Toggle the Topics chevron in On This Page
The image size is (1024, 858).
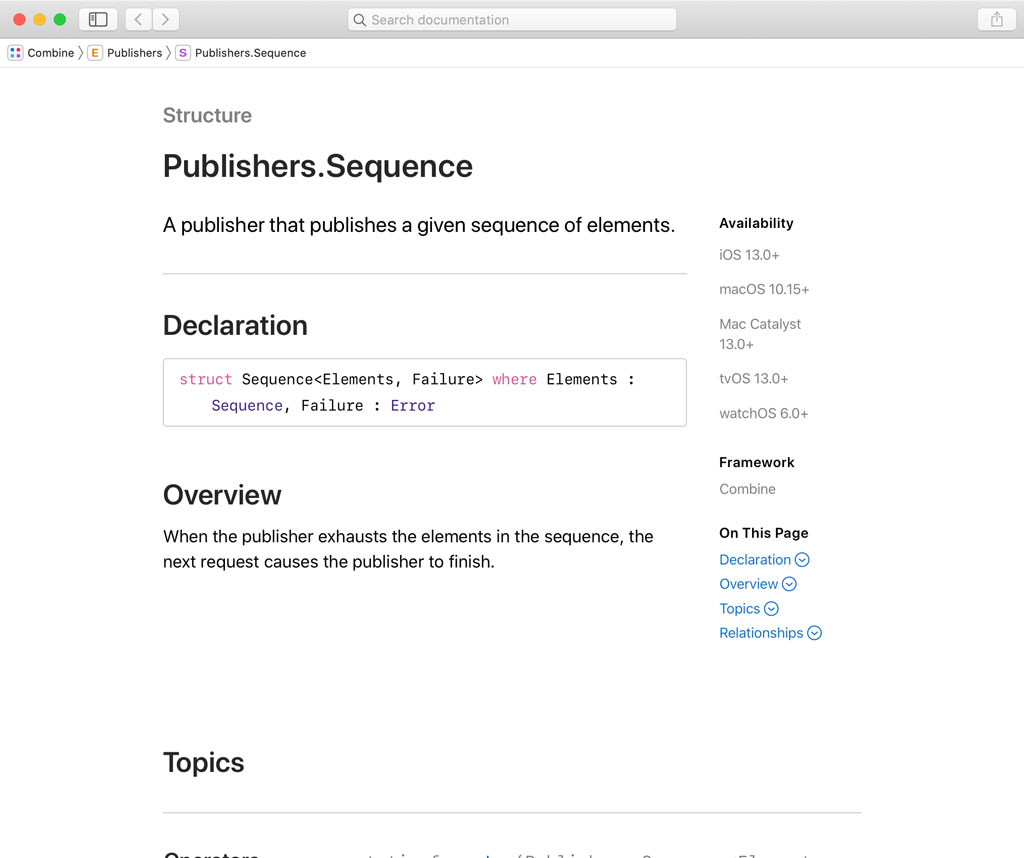771,608
